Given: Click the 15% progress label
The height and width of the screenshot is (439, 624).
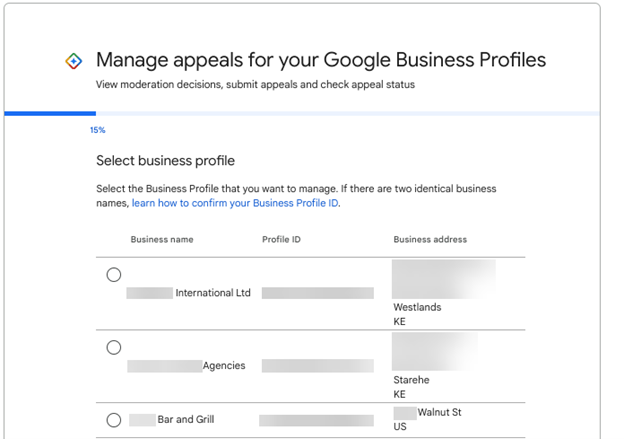Looking at the screenshot, I should pyautogui.click(x=98, y=130).
